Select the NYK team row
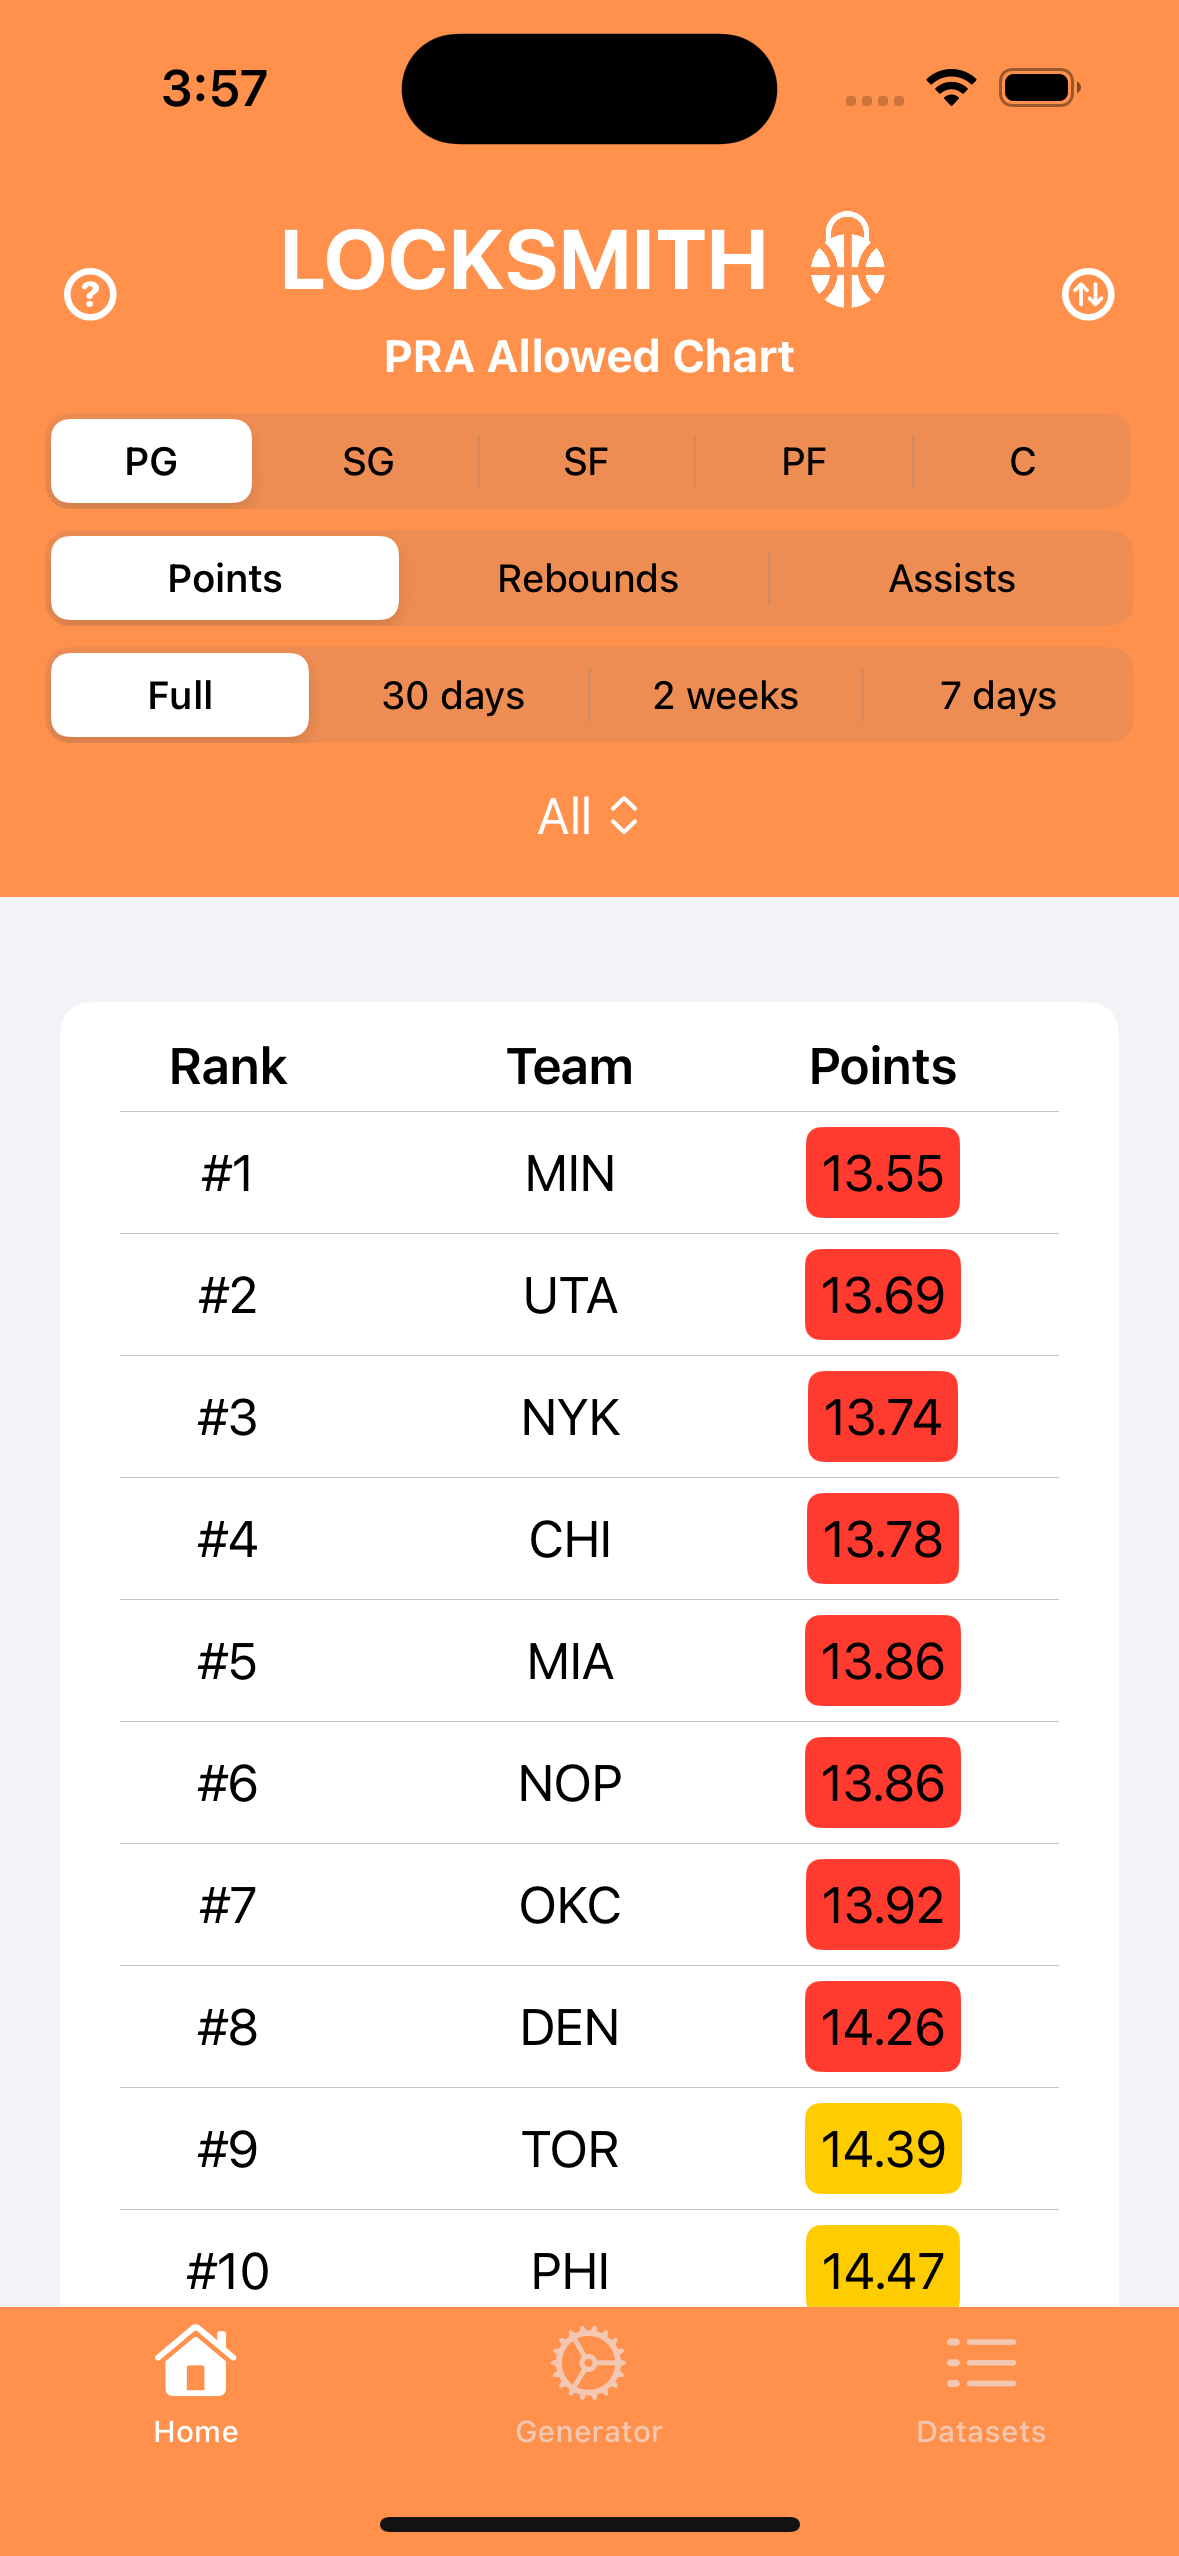Screen dimensions: 1179x2556 click(x=570, y=1417)
